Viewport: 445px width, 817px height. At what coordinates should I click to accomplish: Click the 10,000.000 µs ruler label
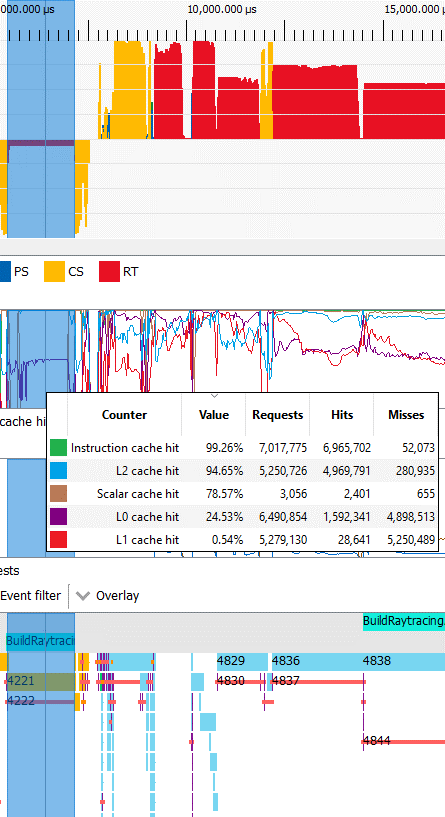(222, 9)
